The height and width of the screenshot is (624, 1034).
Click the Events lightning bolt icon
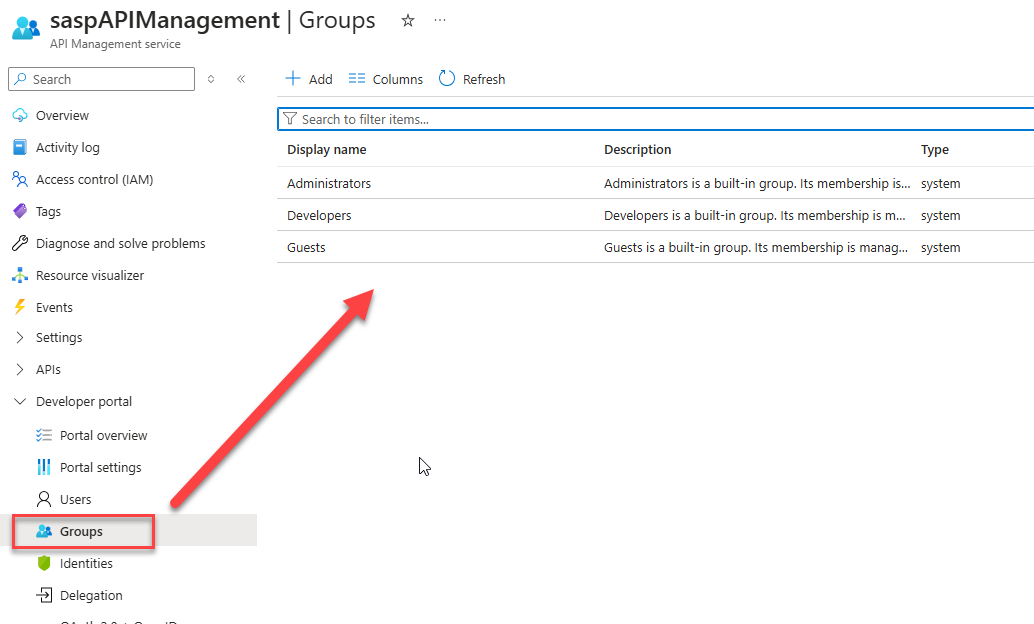[x=20, y=307]
